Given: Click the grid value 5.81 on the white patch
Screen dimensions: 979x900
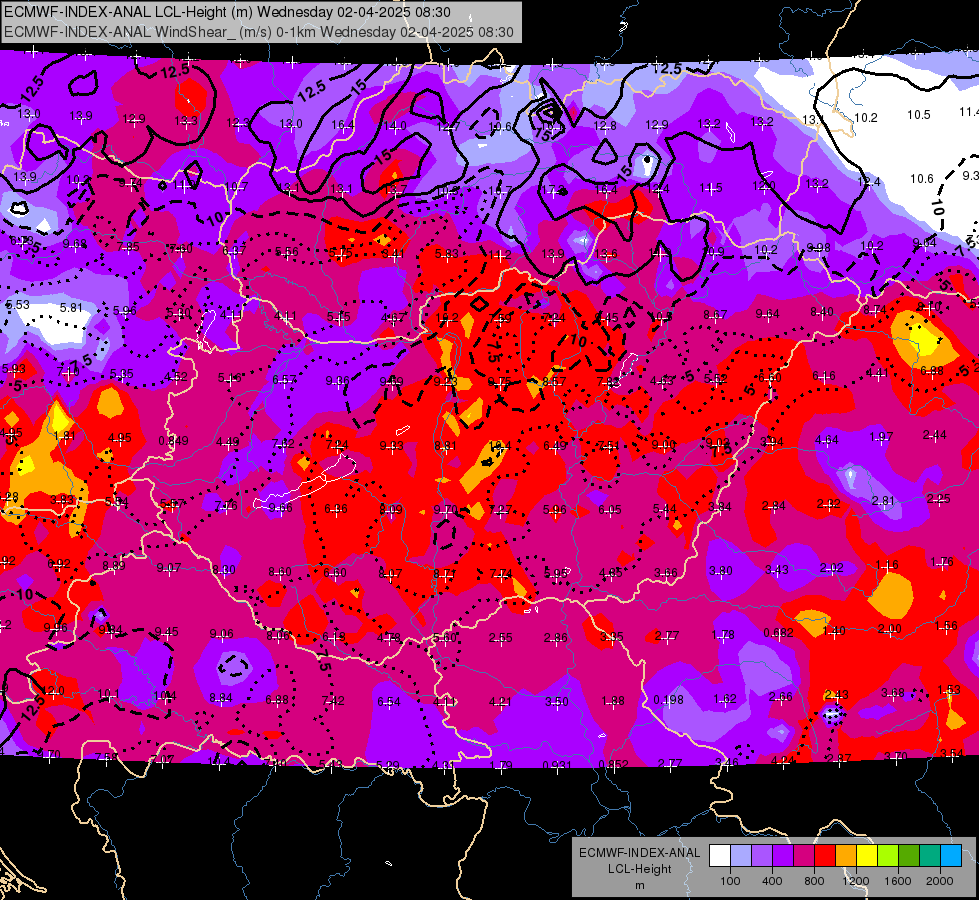Looking at the screenshot, I should pos(71,308).
